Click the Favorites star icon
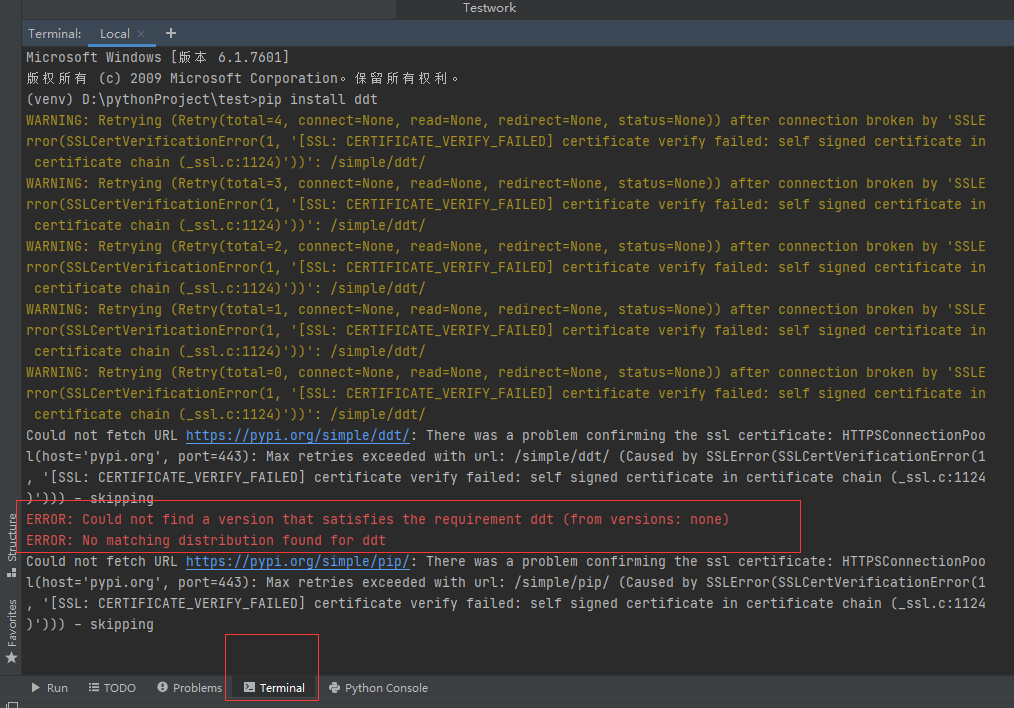This screenshot has width=1014, height=708. [12, 658]
